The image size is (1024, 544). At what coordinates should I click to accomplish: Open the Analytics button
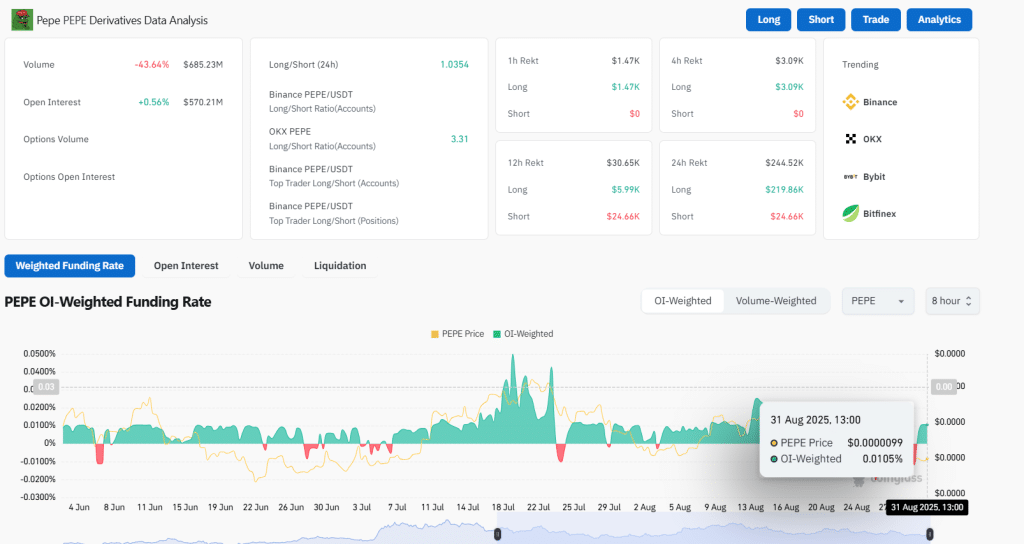939,20
